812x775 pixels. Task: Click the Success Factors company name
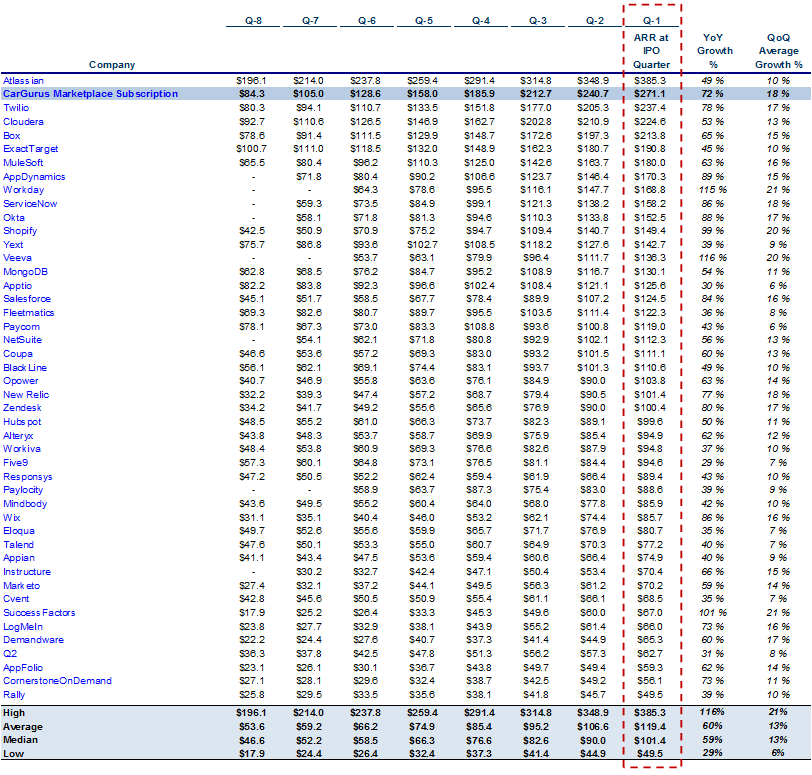pos(39,613)
